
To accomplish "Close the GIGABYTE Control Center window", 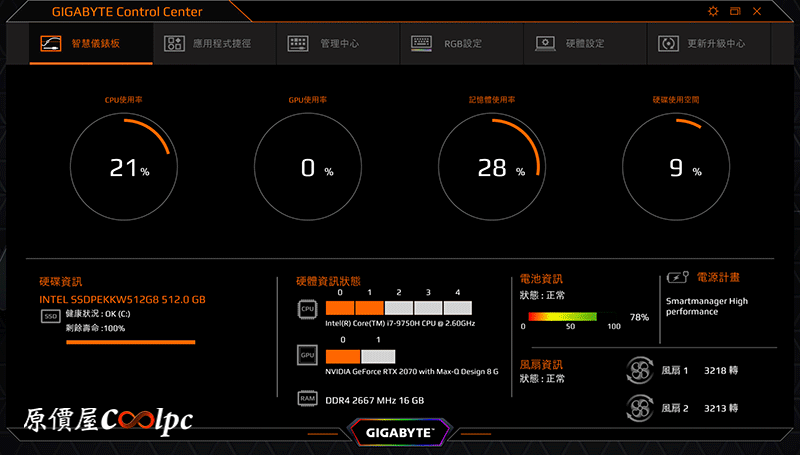I will pyautogui.click(x=757, y=11).
